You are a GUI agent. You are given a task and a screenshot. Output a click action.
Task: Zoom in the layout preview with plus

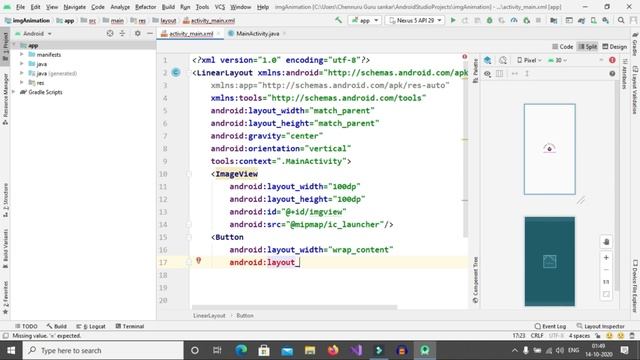[x=606, y=258]
